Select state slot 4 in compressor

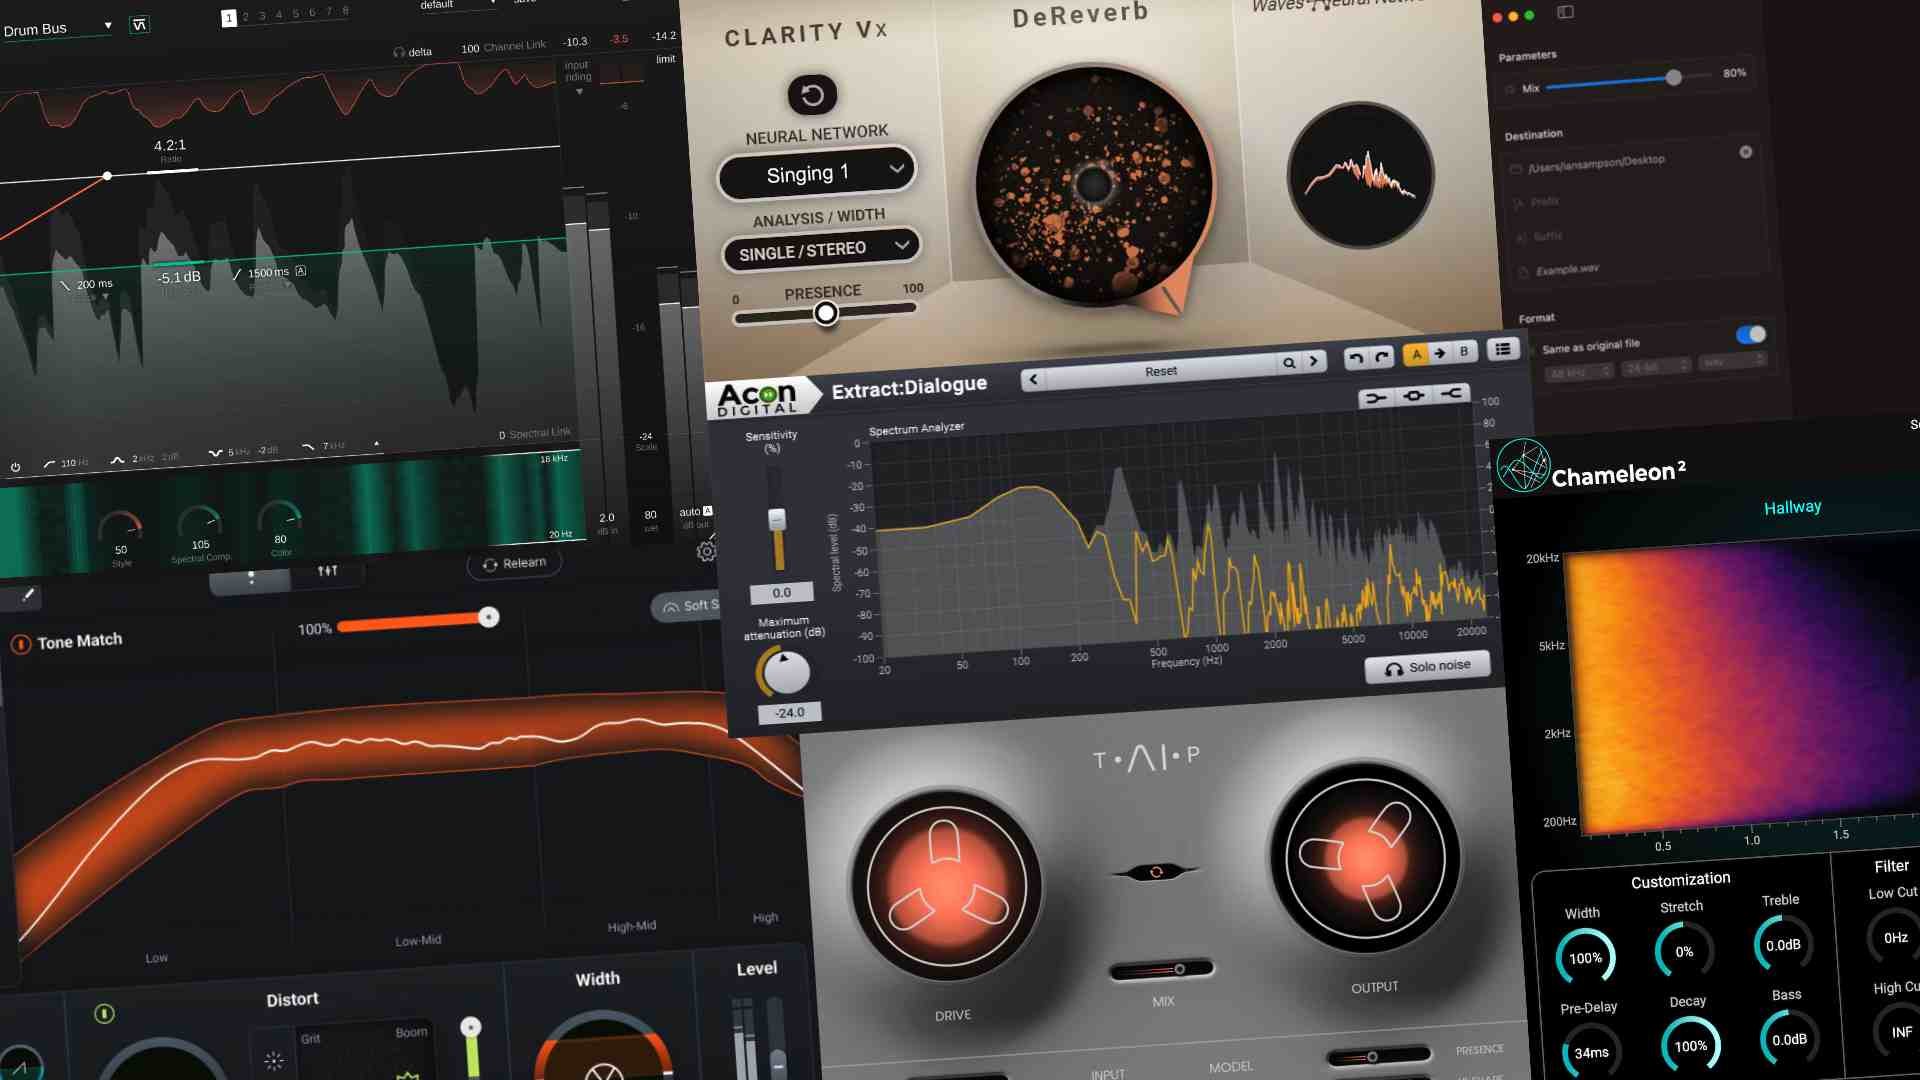279,15
